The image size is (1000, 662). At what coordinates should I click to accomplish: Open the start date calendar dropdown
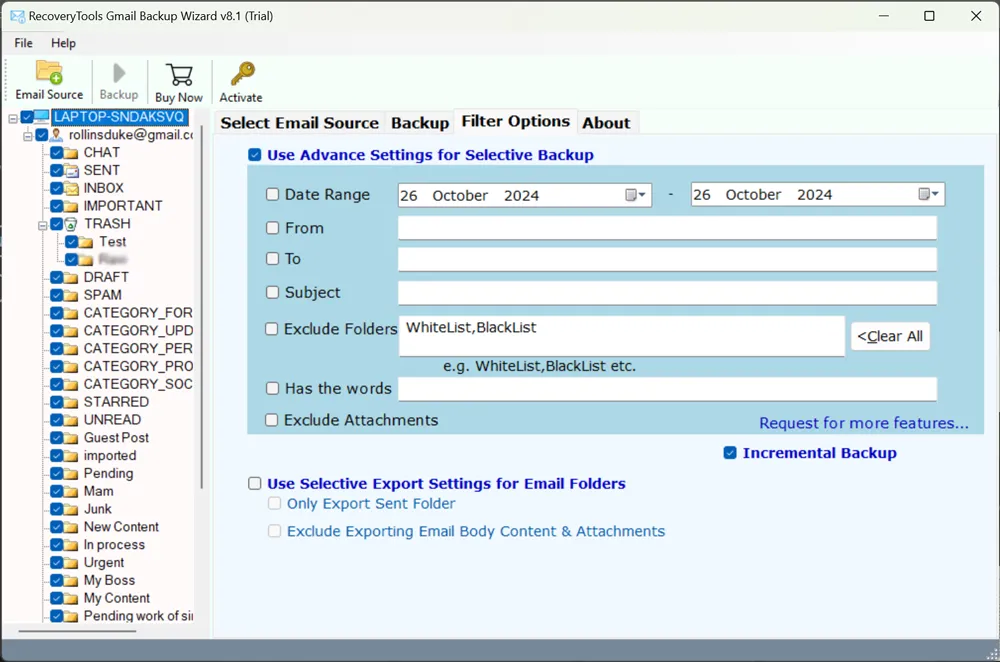pos(636,195)
